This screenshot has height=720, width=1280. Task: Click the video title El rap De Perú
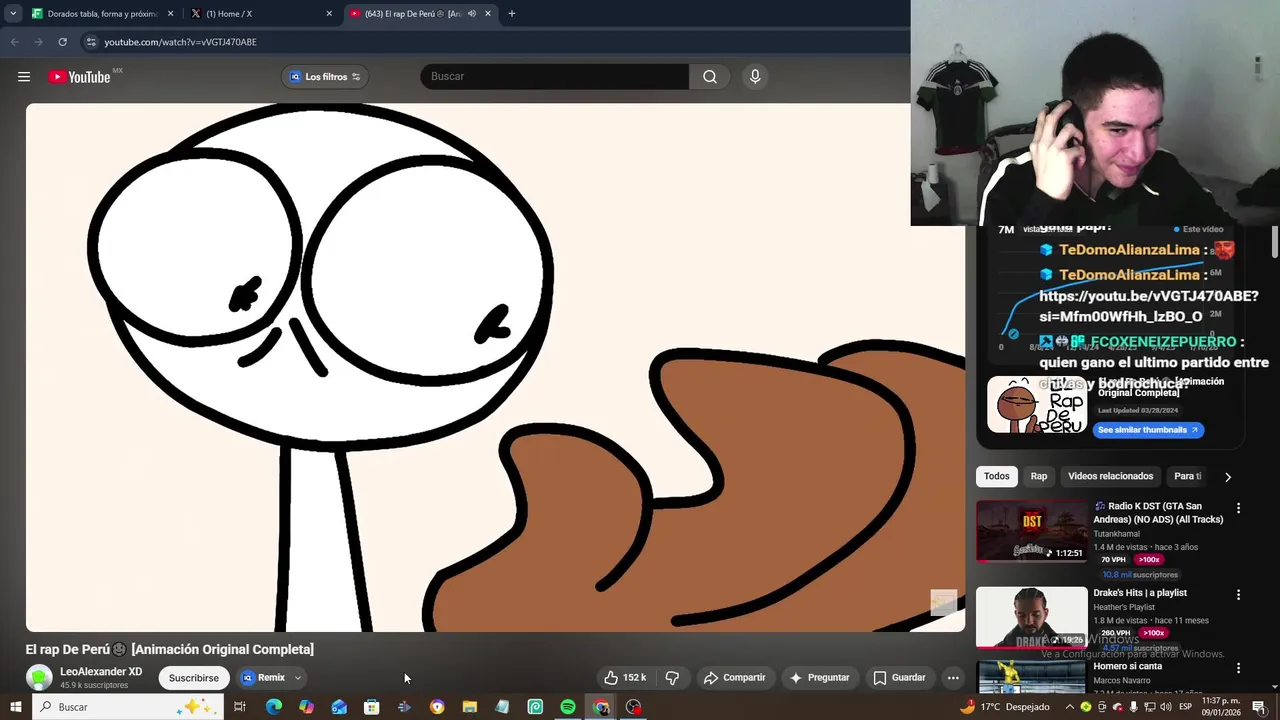(169, 649)
